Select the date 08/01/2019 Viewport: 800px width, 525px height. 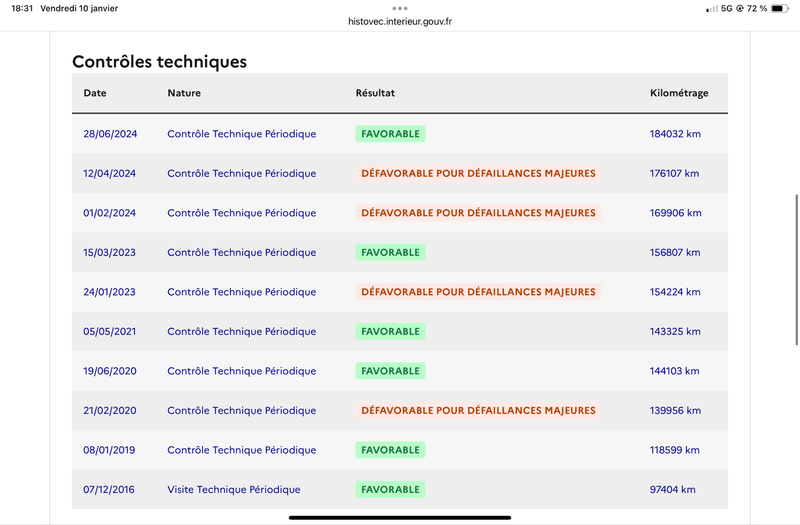[x=109, y=450]
